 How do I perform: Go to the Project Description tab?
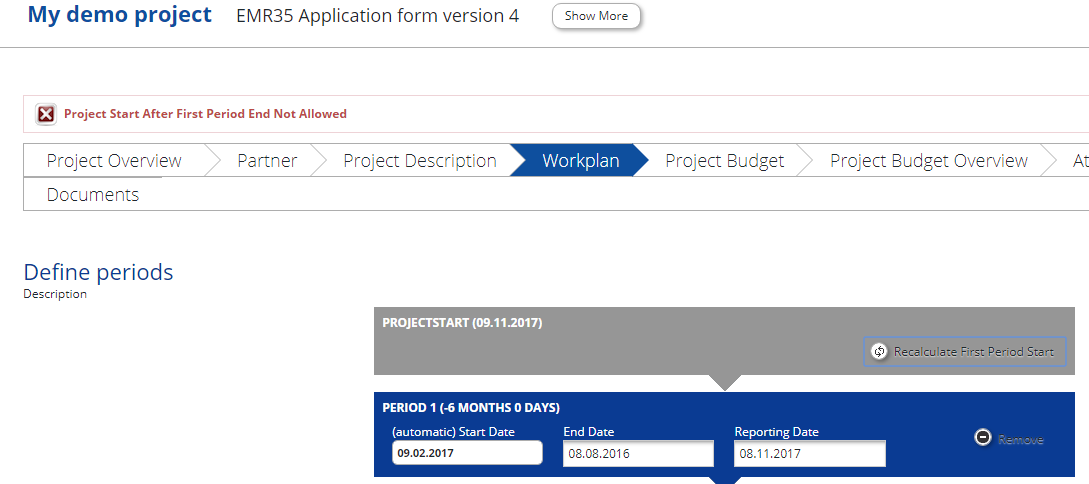pos(419,161)
